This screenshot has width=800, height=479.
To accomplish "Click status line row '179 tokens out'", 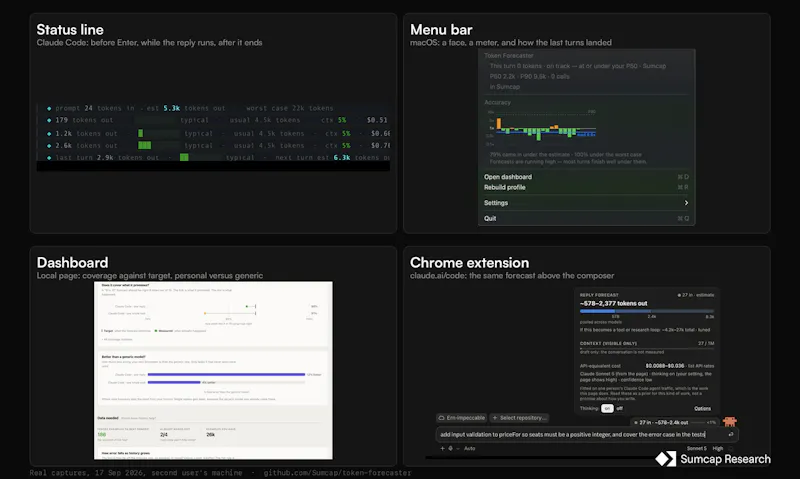I will [x=217, y=120].
